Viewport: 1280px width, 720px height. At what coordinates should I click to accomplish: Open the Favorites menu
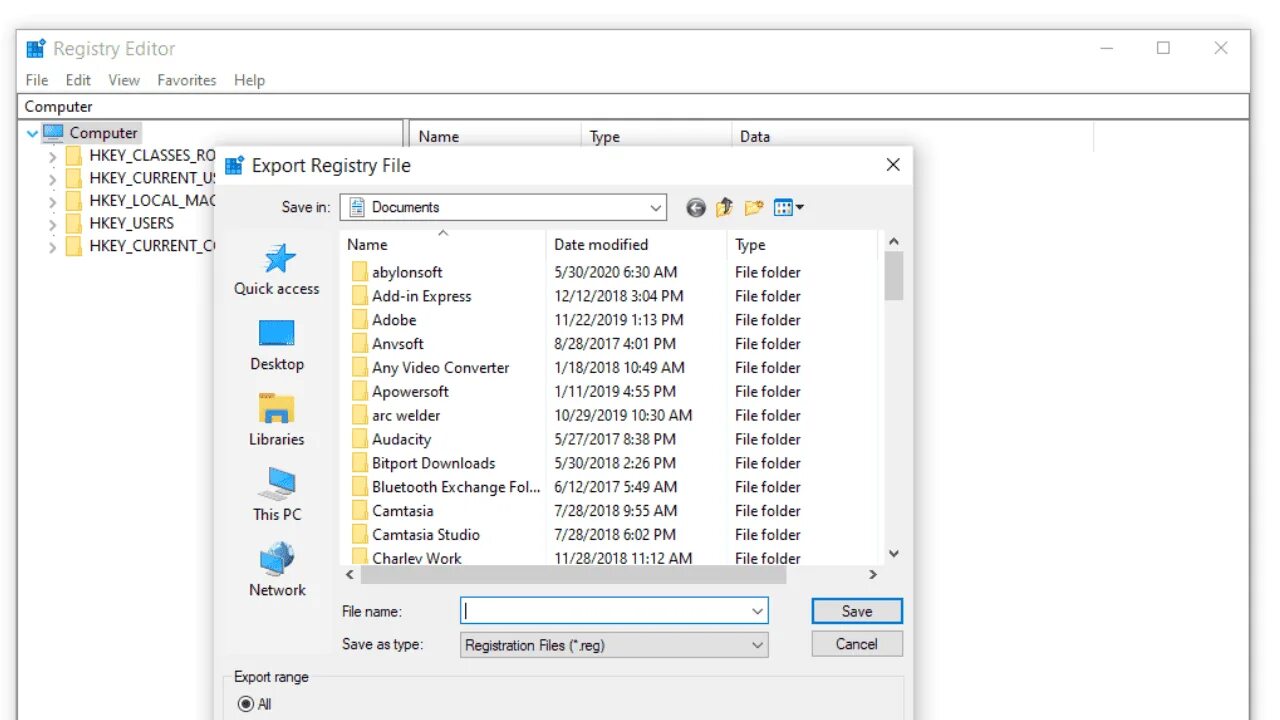(187, 80)
